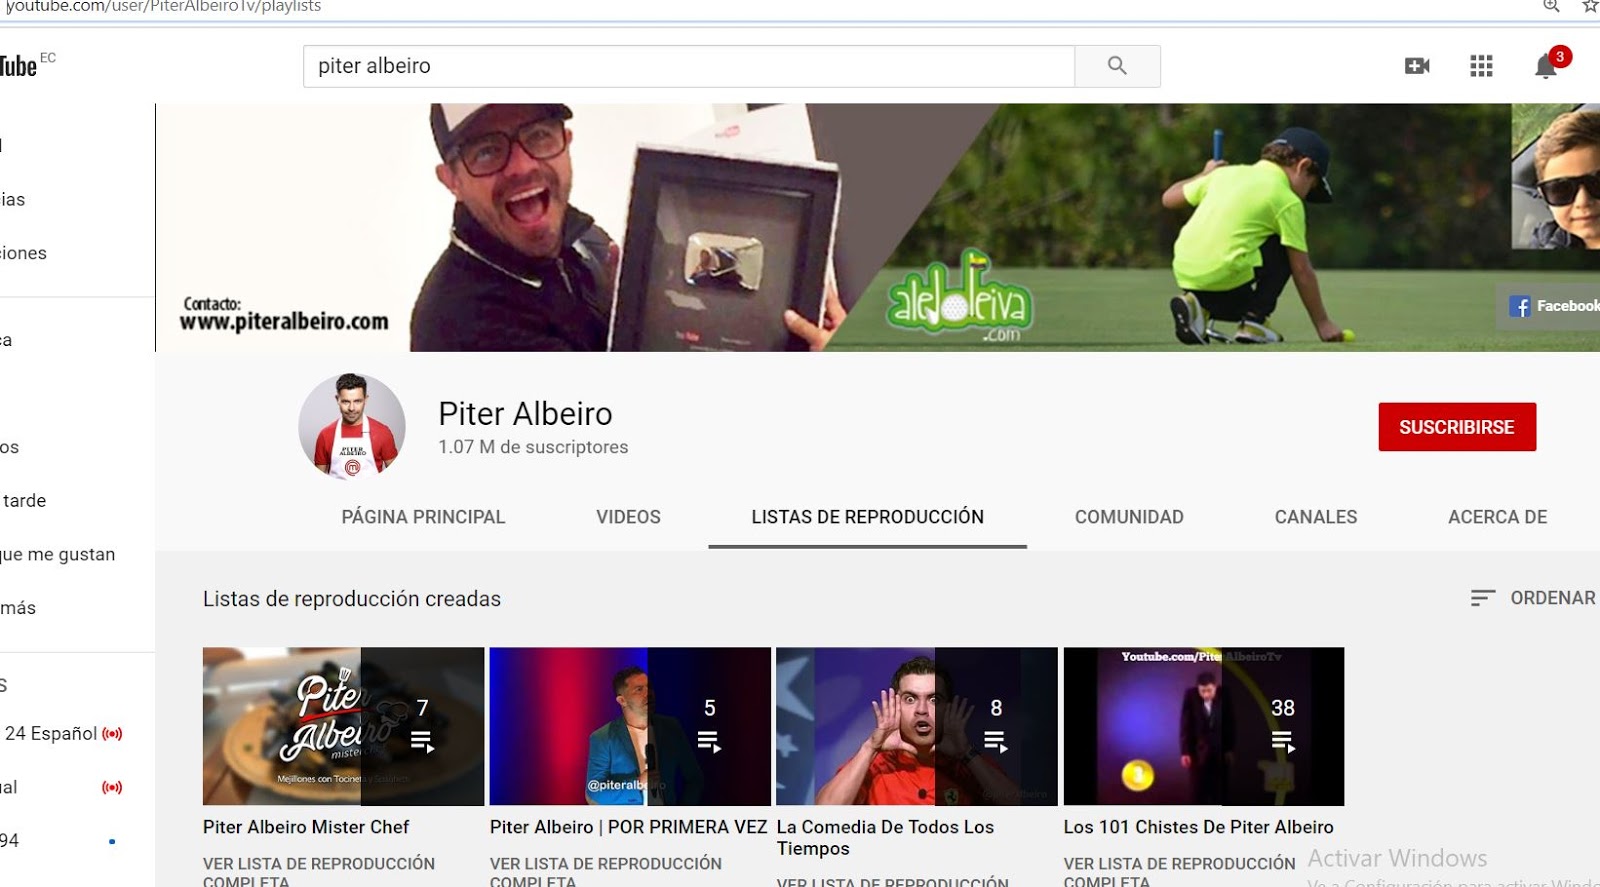The image size is (1600, 887).
Task: Open the YouTube apps grid icon
Action: point(1481,66)
